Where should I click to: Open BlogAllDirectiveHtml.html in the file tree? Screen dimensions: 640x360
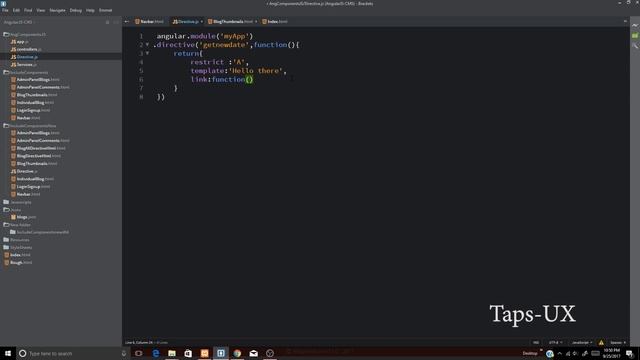pos(38,148)
